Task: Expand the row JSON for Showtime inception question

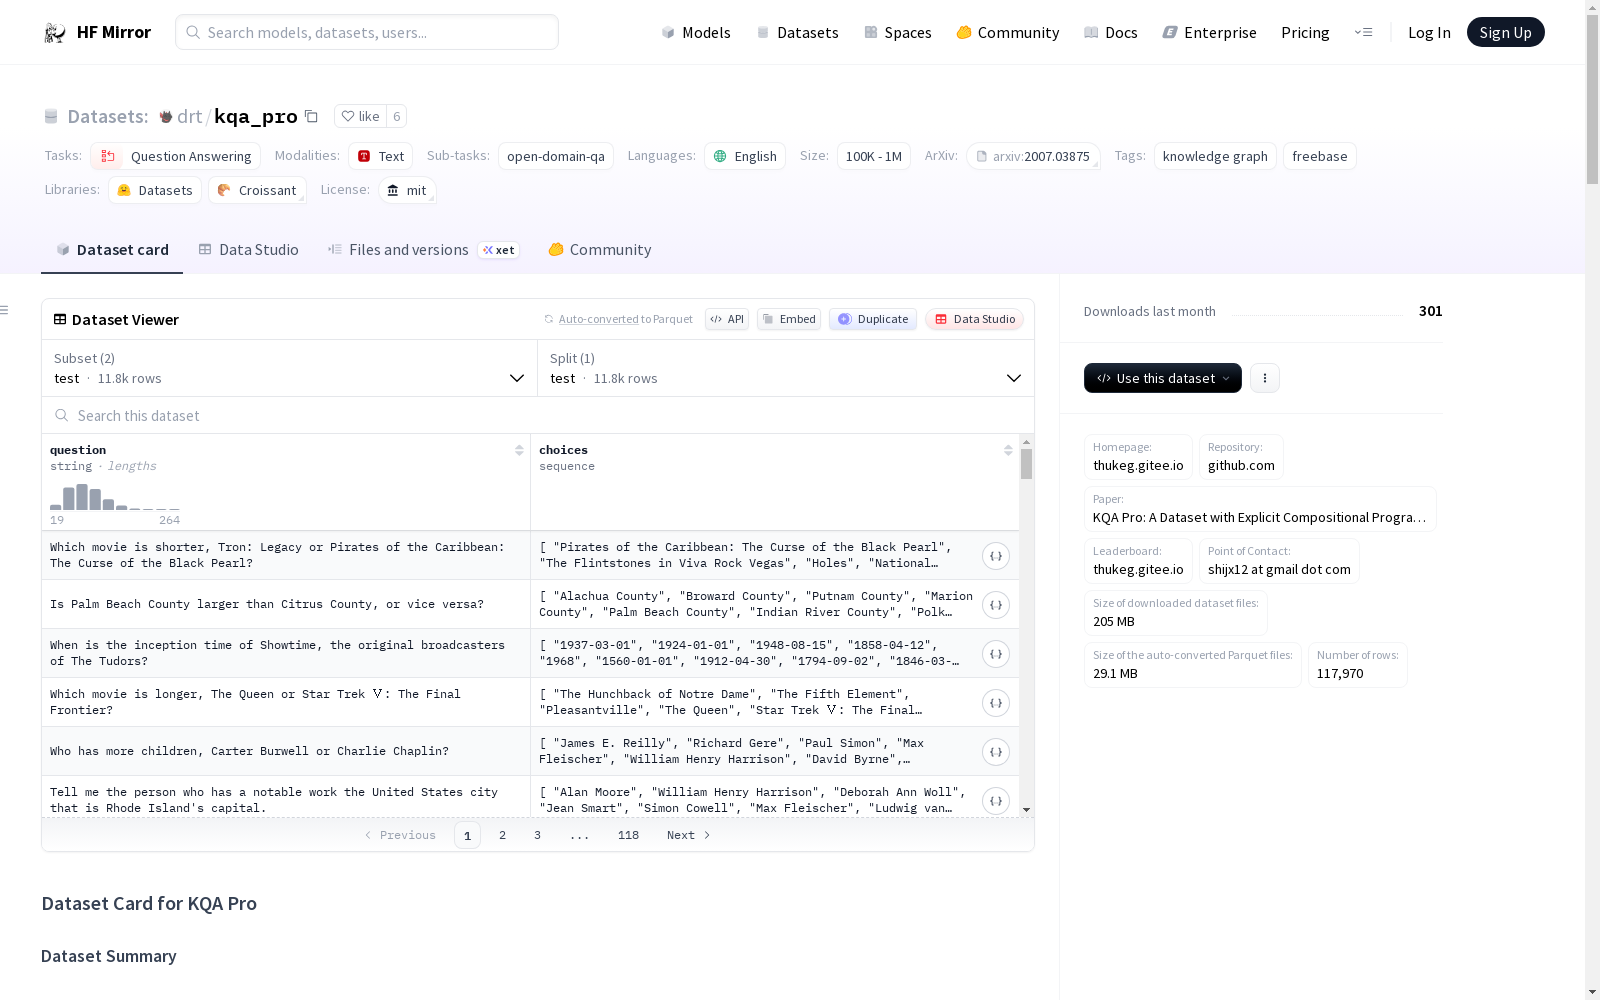Action: 995,654
